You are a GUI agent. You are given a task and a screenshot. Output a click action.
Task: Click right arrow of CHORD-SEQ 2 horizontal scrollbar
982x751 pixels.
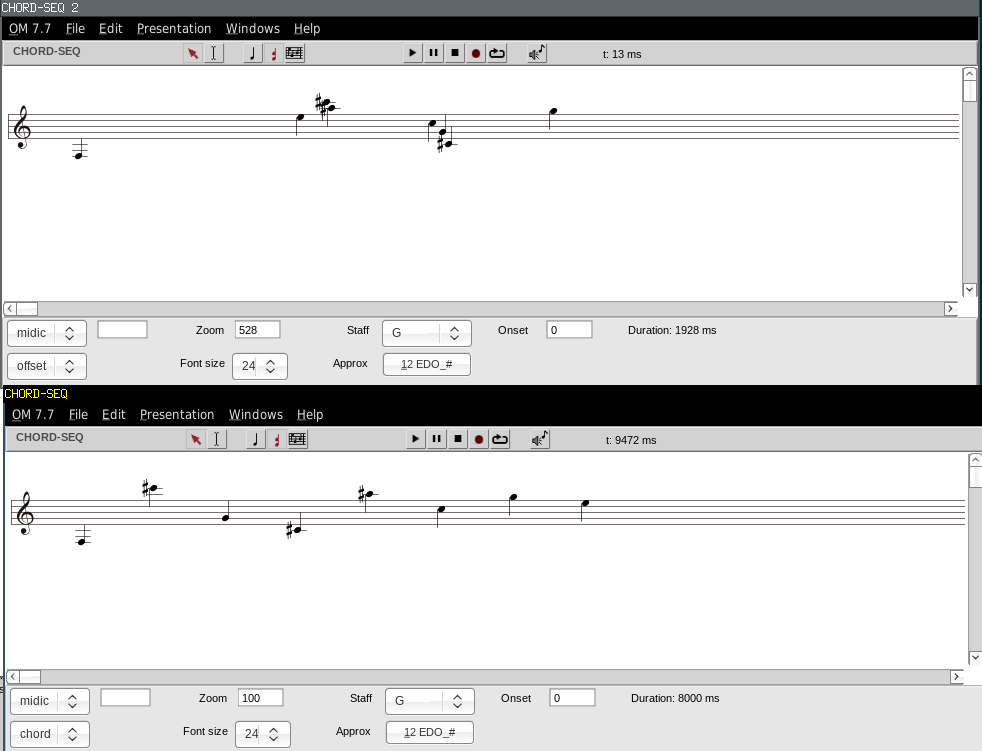pos(951,309)
